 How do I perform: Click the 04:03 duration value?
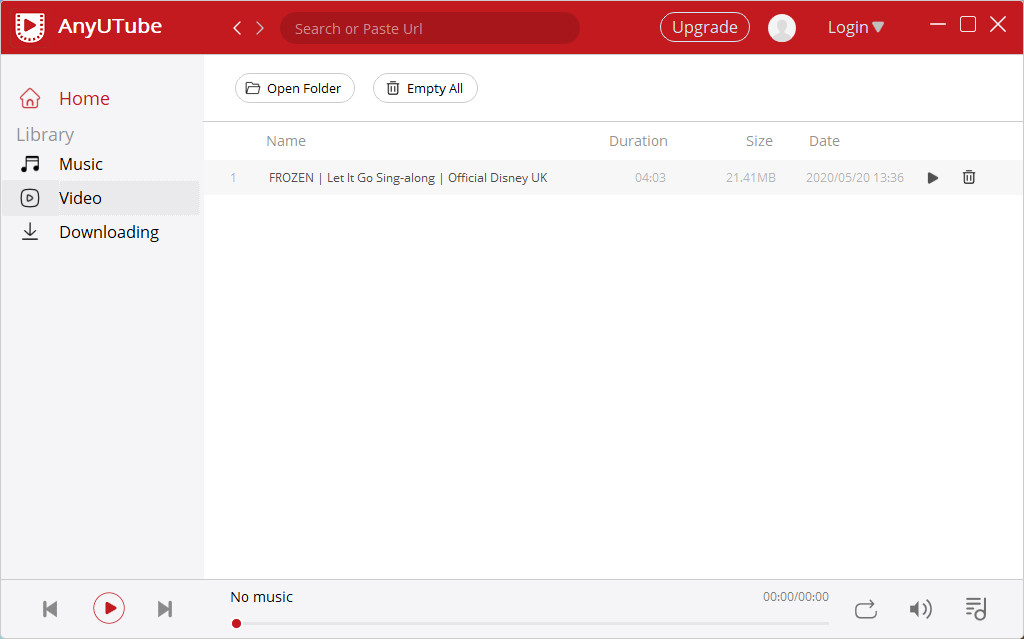(x=650, y=178)
